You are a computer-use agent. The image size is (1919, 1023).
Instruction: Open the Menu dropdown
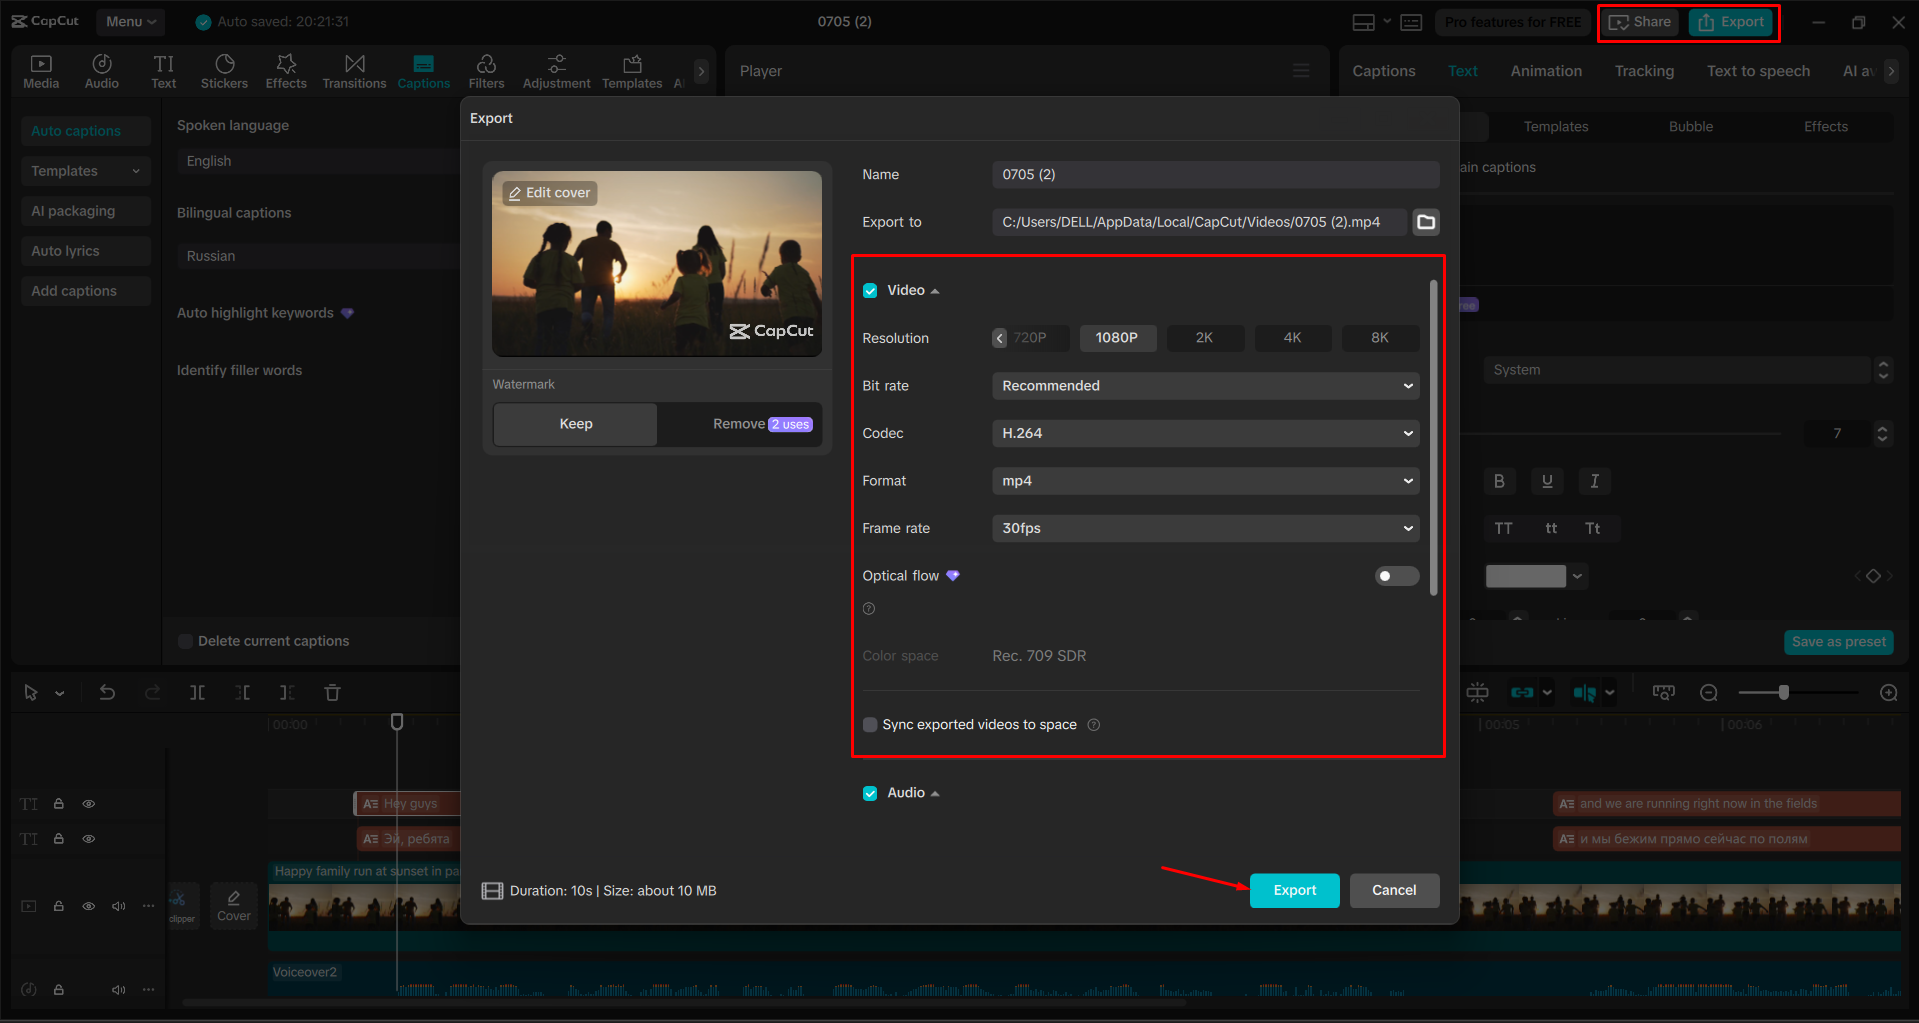tap(130, 21)
